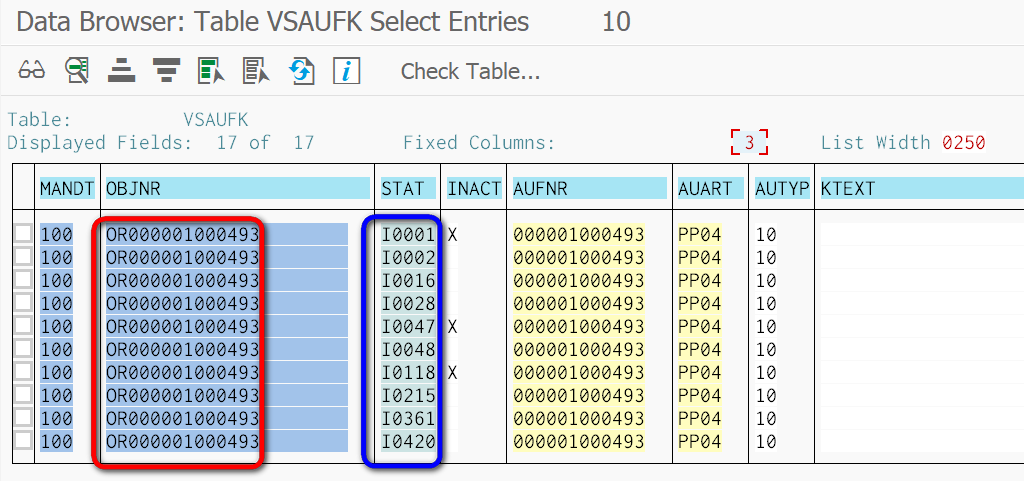Sort entries in descending order
Viewport: 1024px width, 481px height.
pos(167,70)
